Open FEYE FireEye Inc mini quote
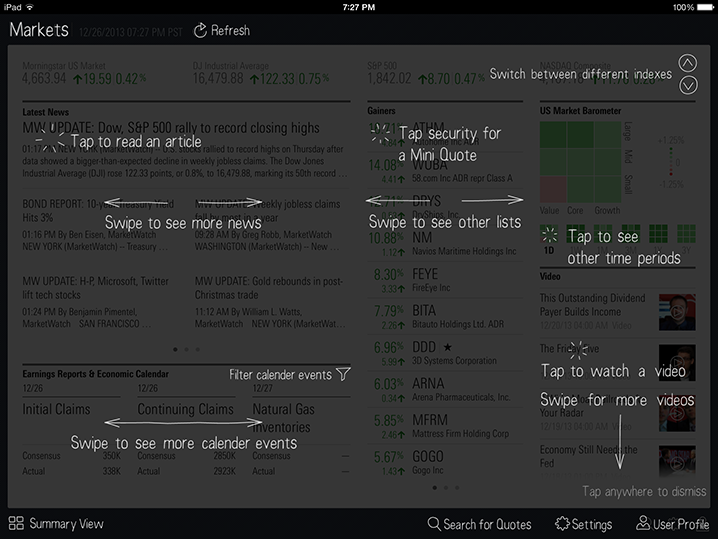The image size is (718, 539). pyautogui.click(x=445, y=280)
